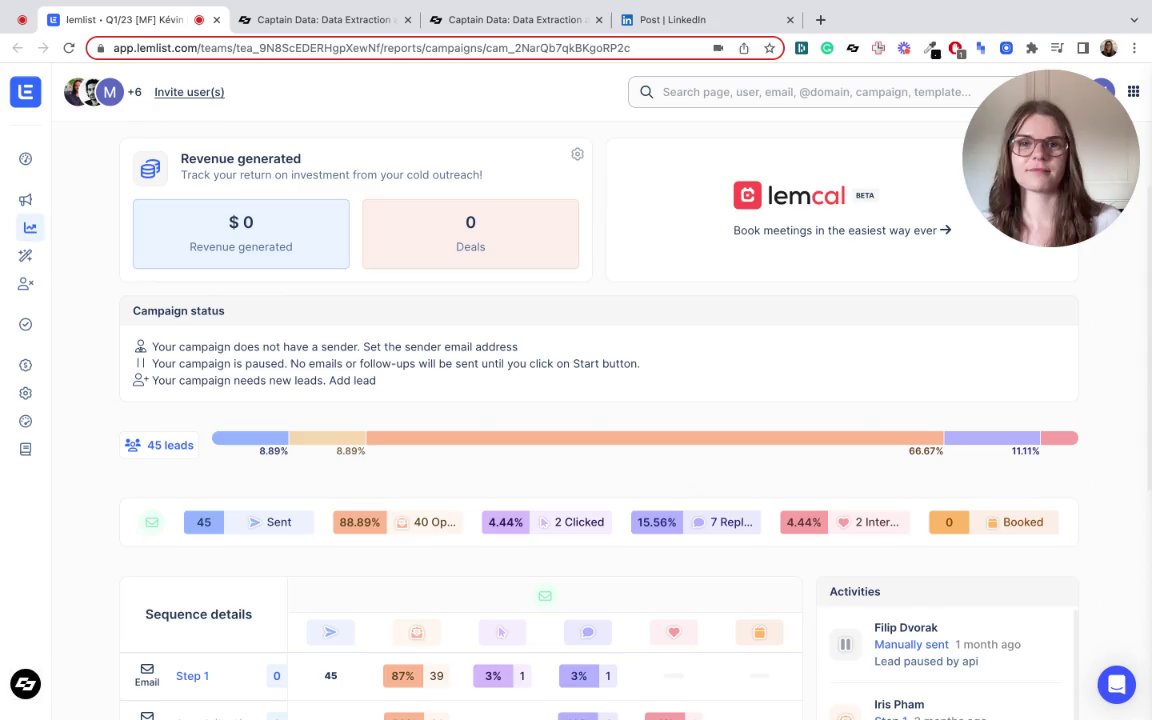Click the app grid icon top right
The width and height of the screenshot is (1152, 720).
tap(1134, 92)
